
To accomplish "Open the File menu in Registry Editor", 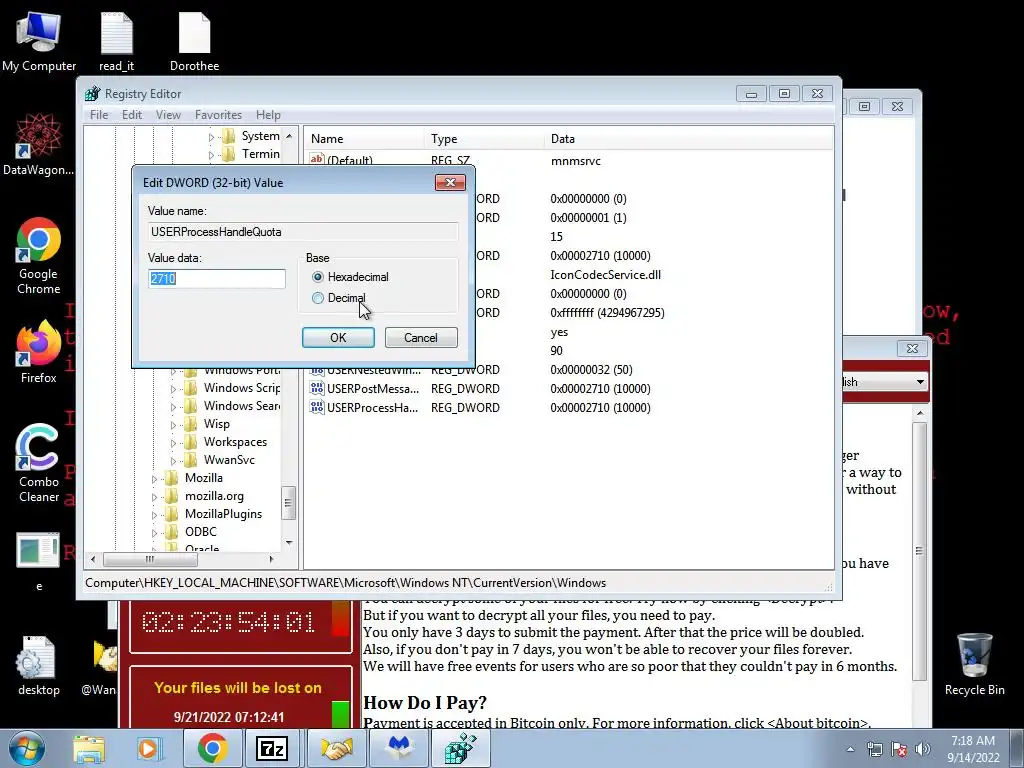I will coord(99,115).
